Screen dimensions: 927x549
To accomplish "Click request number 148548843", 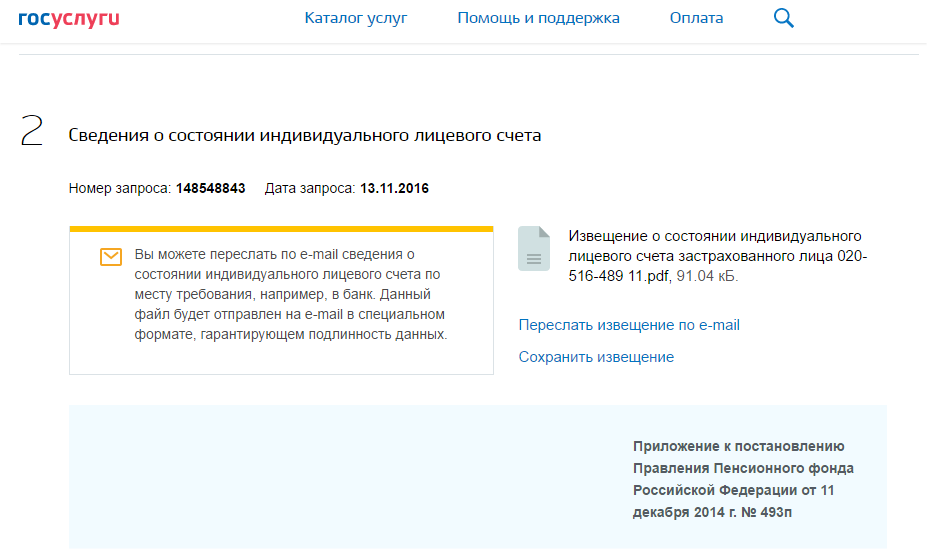I will [211, 188].
